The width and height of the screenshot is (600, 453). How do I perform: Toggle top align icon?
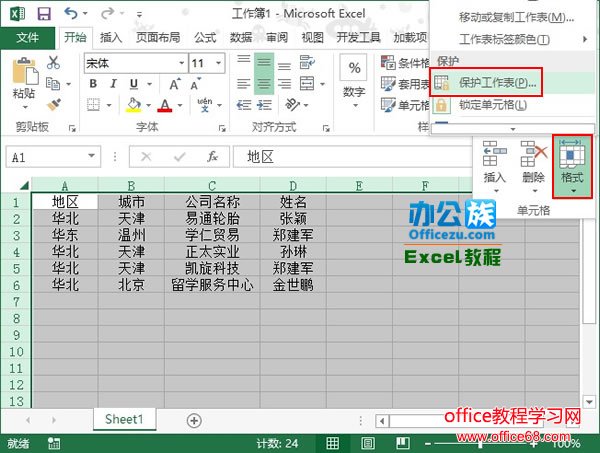[x=244, y=62]
